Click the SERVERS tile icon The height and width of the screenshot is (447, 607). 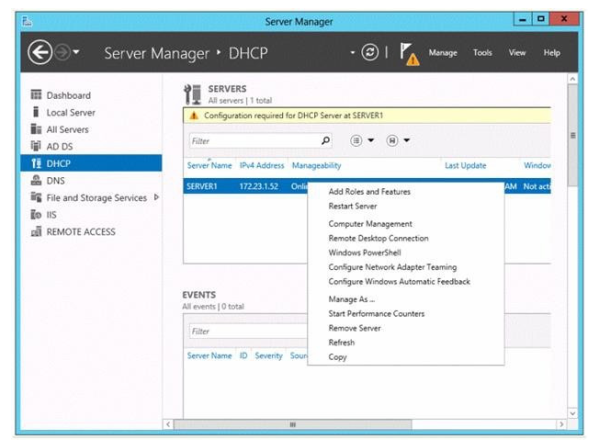click(192, 94)
